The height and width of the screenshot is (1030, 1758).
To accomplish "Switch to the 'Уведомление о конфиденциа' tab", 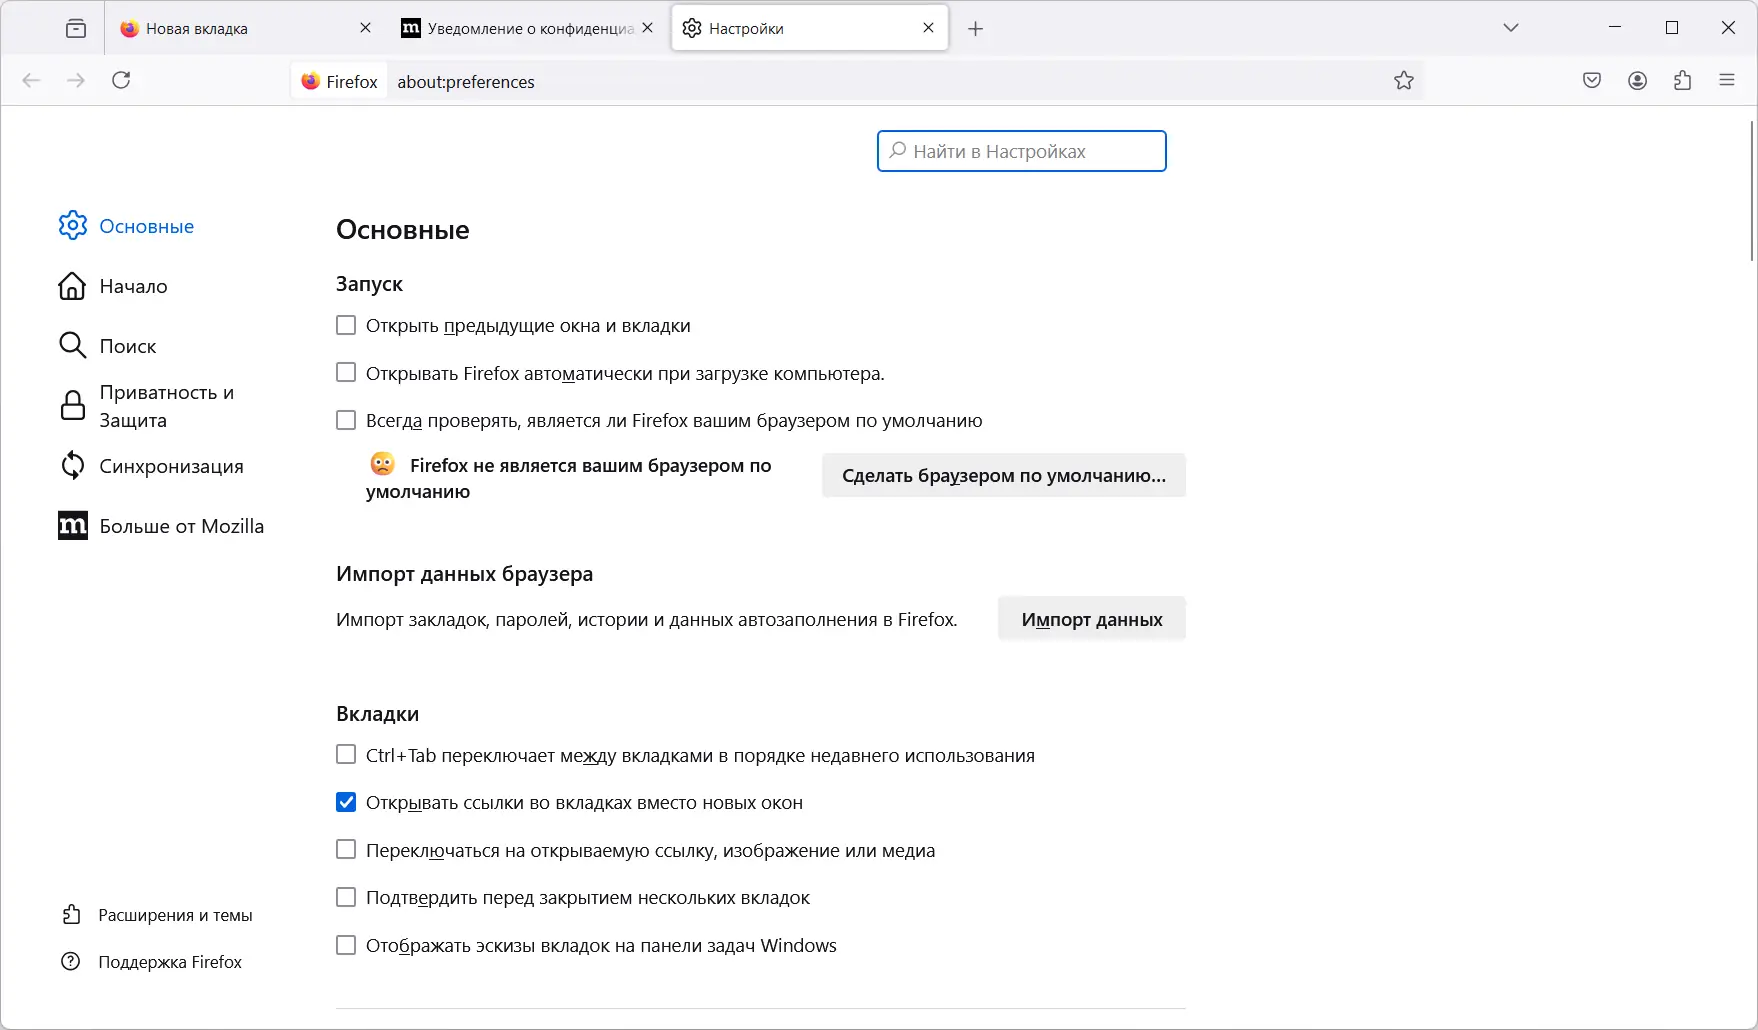I will [520, 28].
